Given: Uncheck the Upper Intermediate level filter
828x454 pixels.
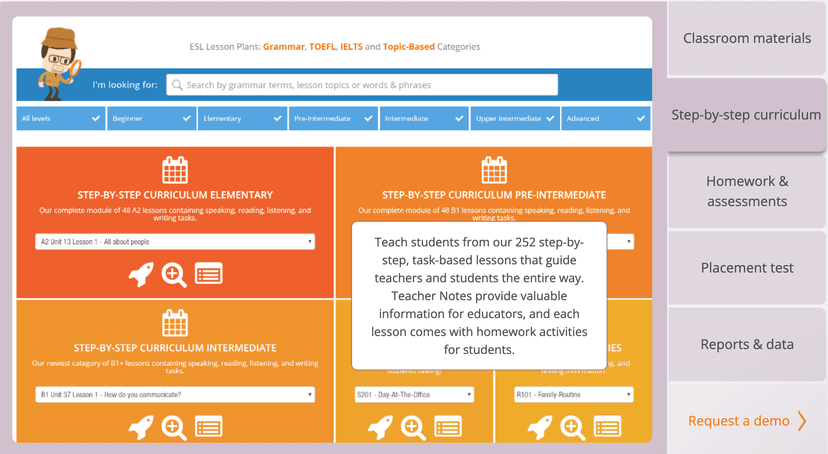Looking at the screenshot, I should (514, 118).
